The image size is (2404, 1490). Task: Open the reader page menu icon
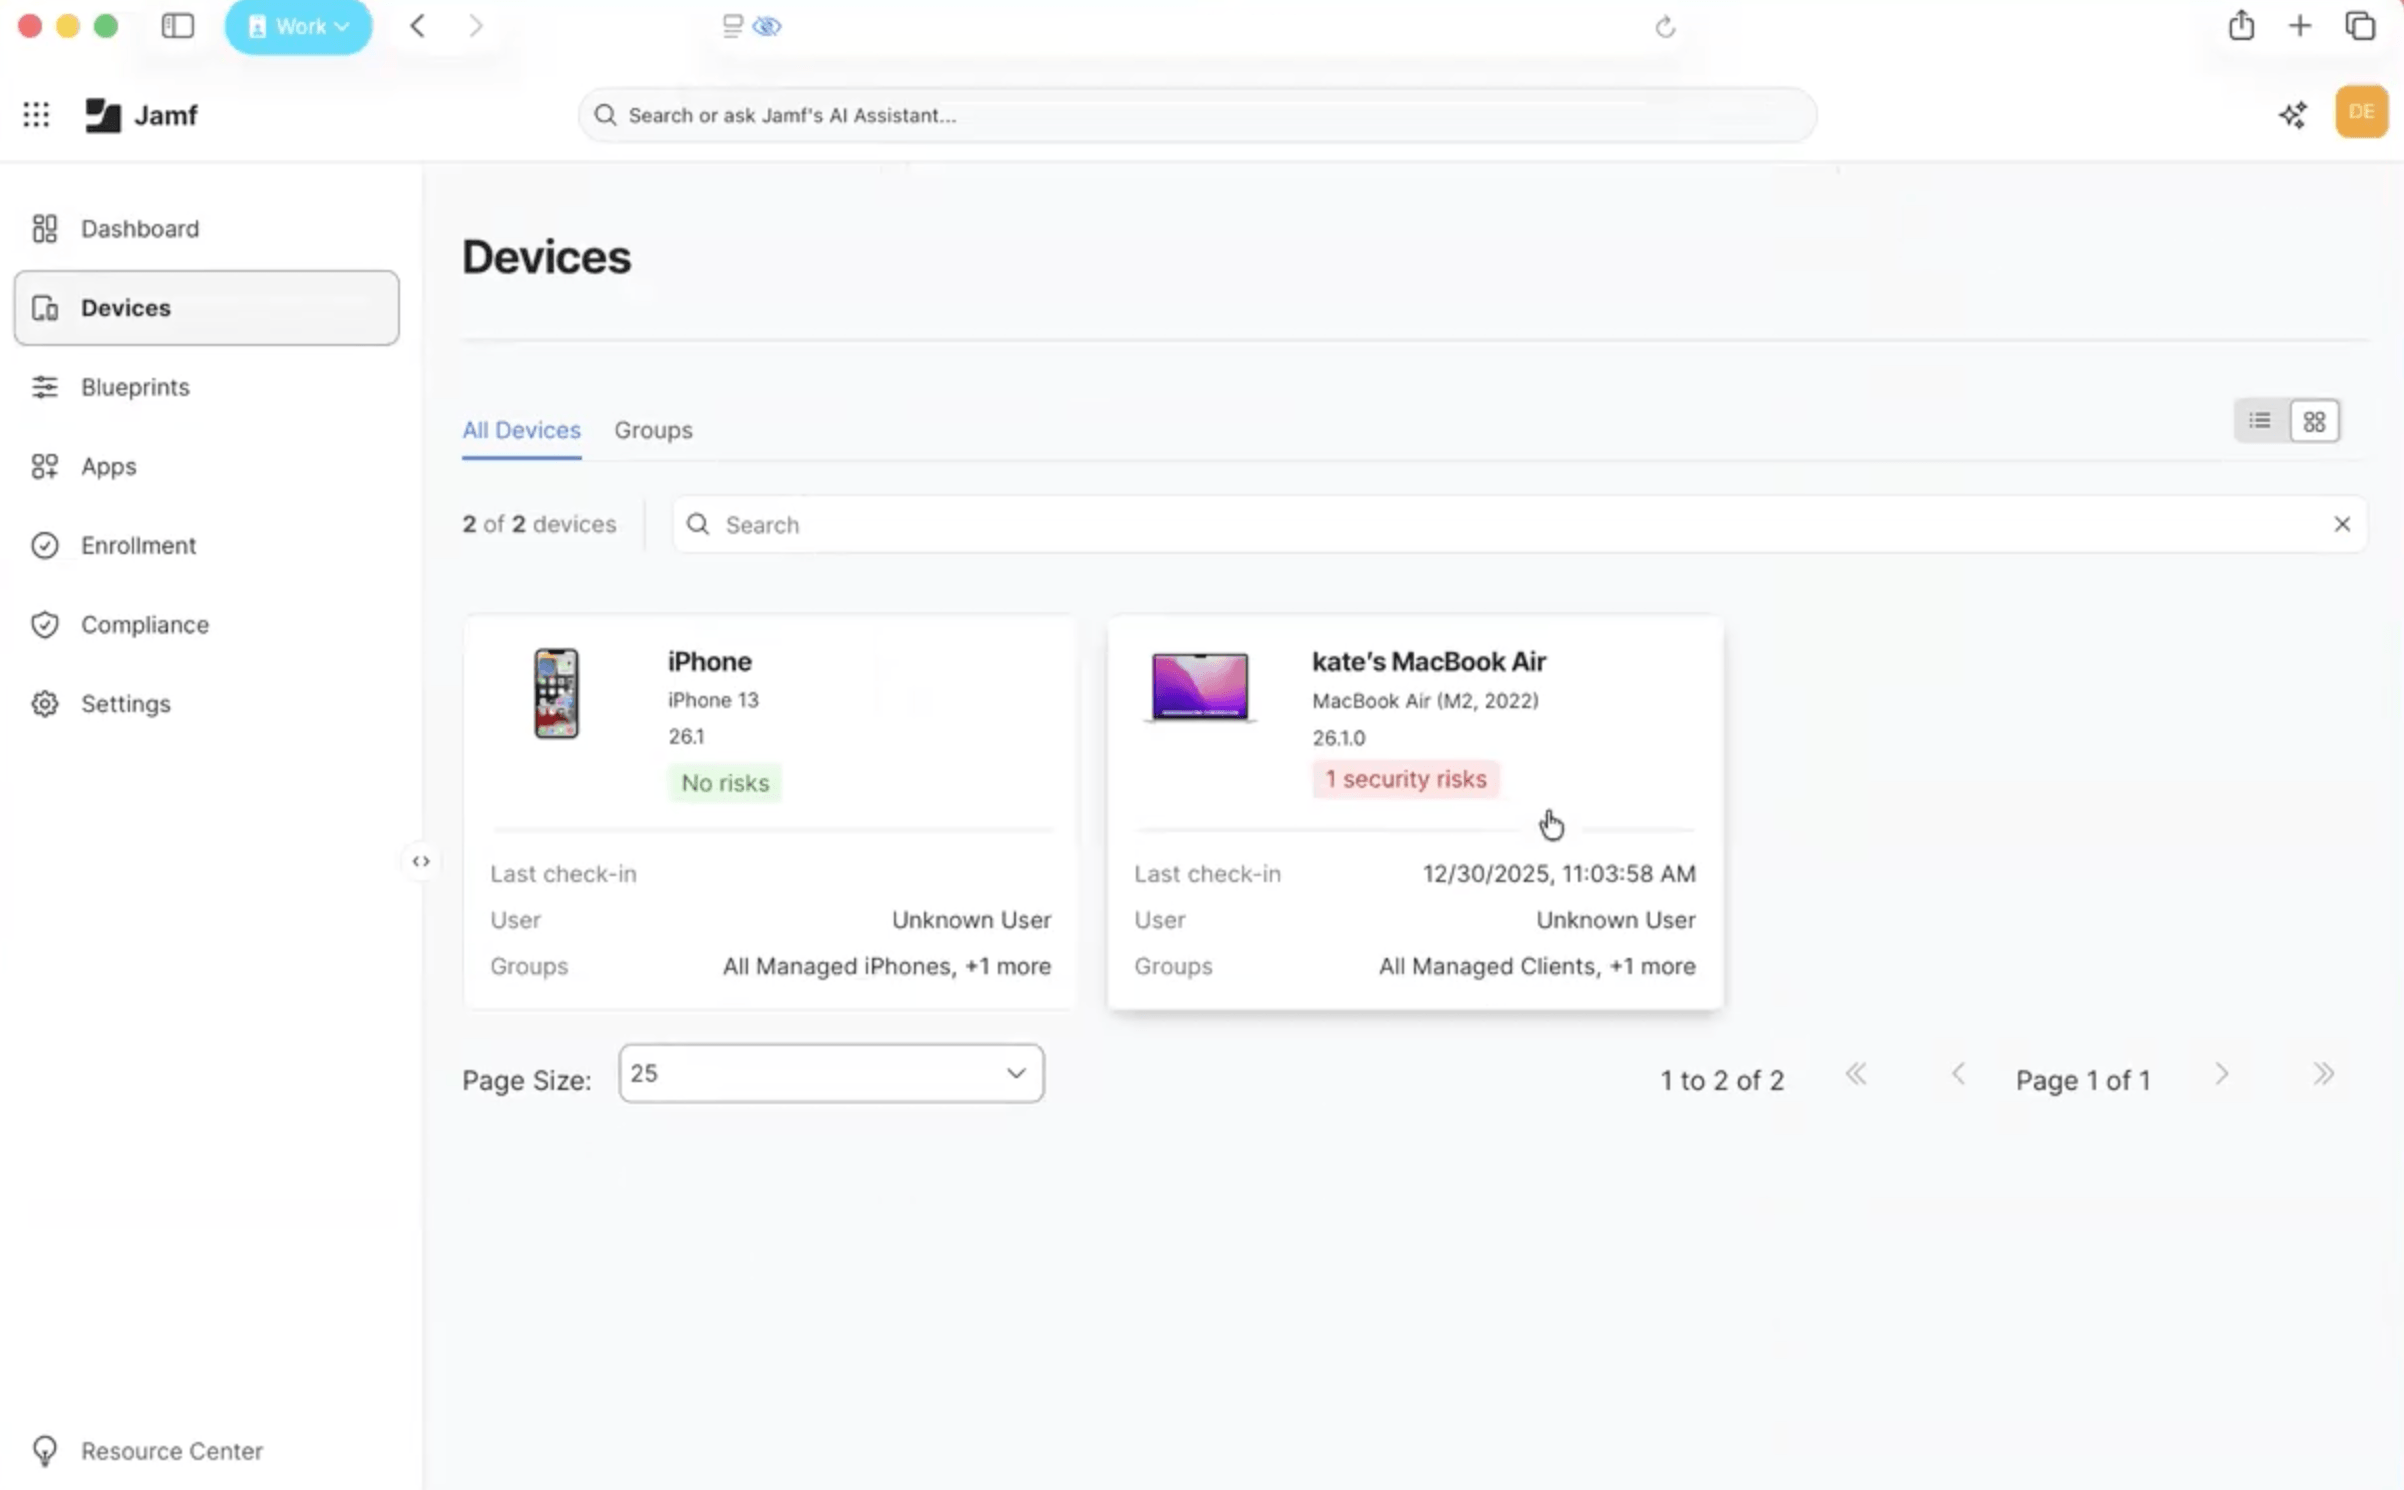733,26
